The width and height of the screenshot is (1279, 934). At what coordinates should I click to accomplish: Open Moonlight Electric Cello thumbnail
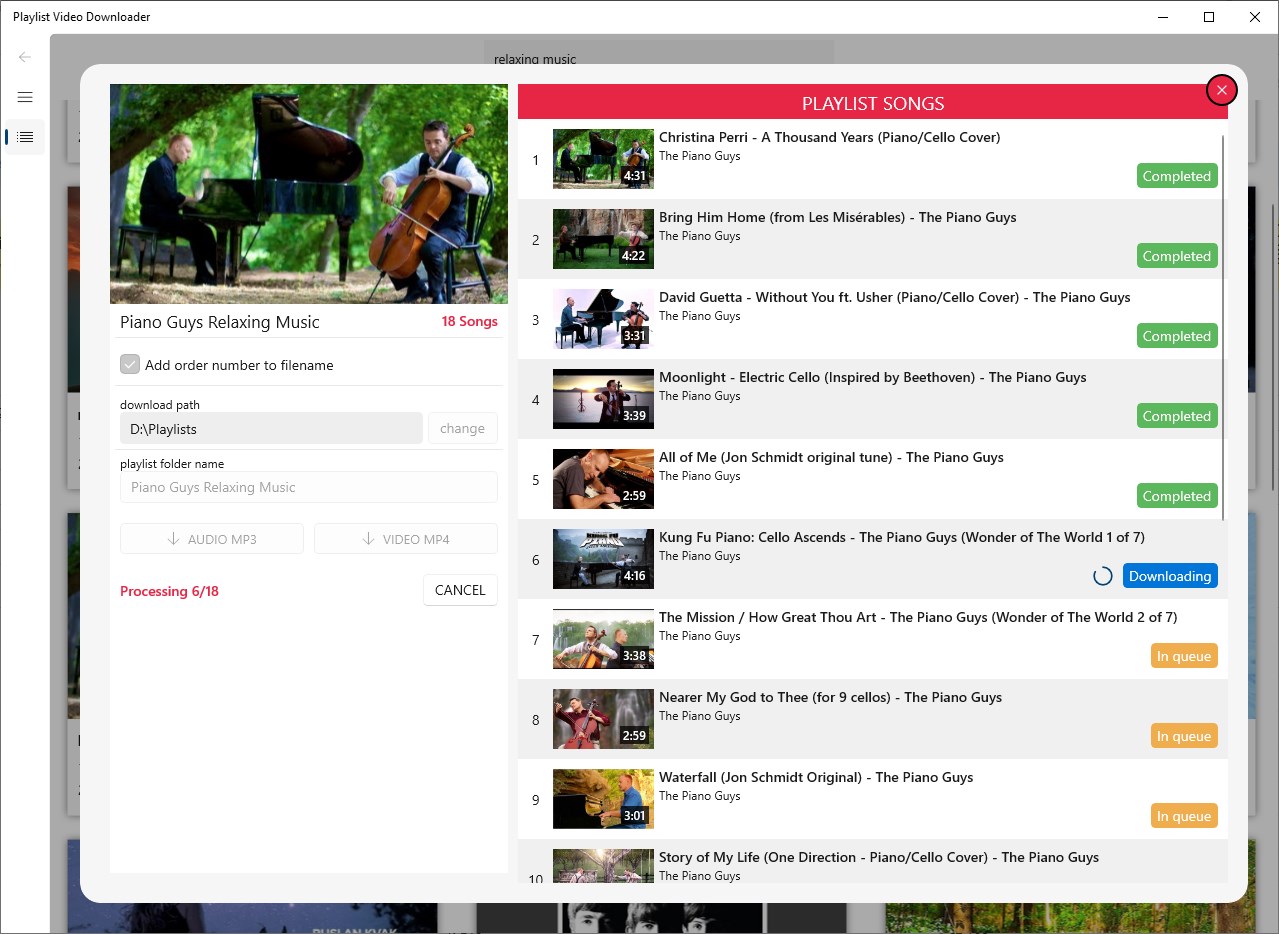[x=603, y=399]
